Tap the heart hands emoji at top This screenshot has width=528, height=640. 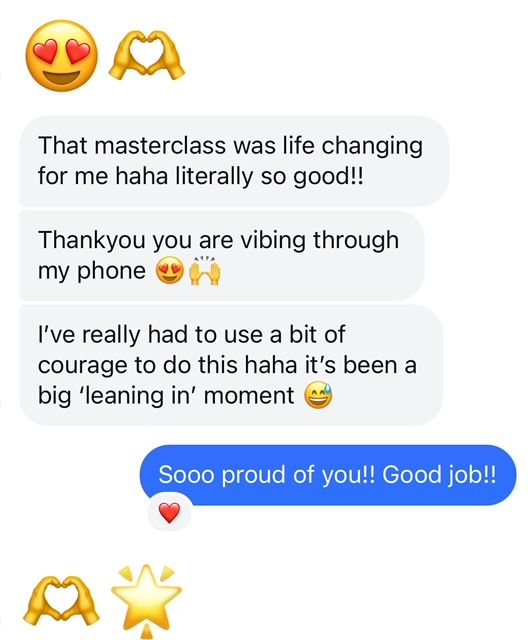point(146,56)
